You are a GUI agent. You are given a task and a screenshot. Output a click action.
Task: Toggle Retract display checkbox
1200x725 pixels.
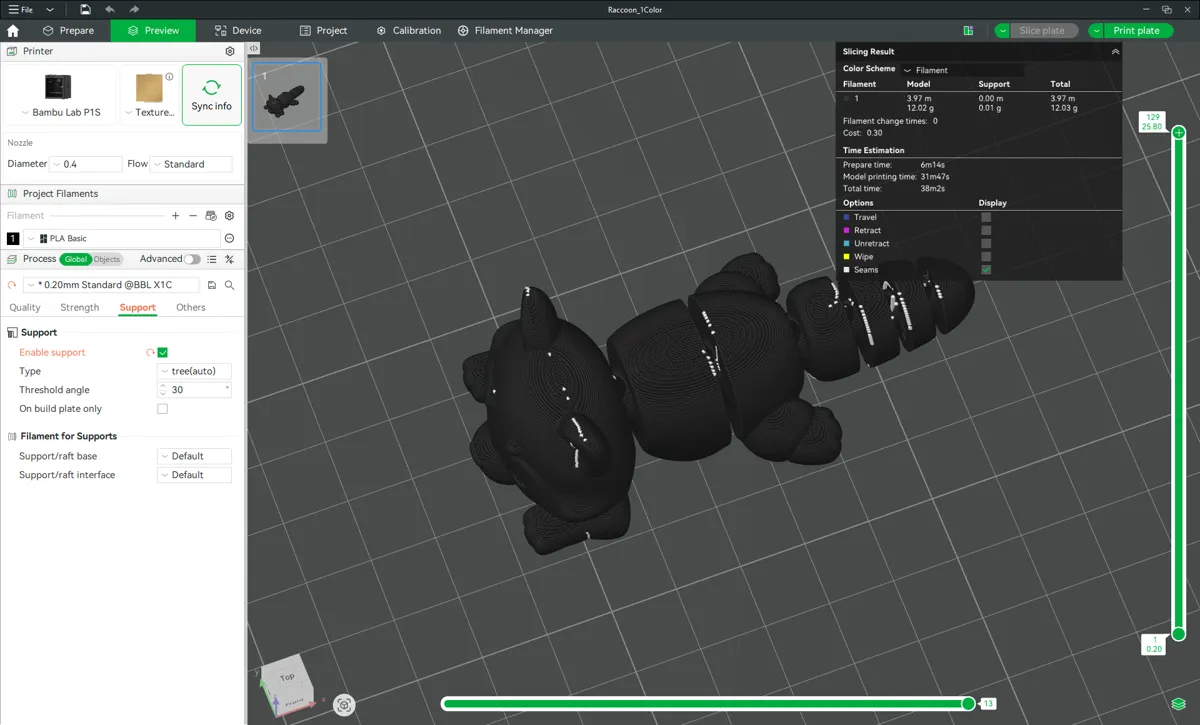(986, 230)
